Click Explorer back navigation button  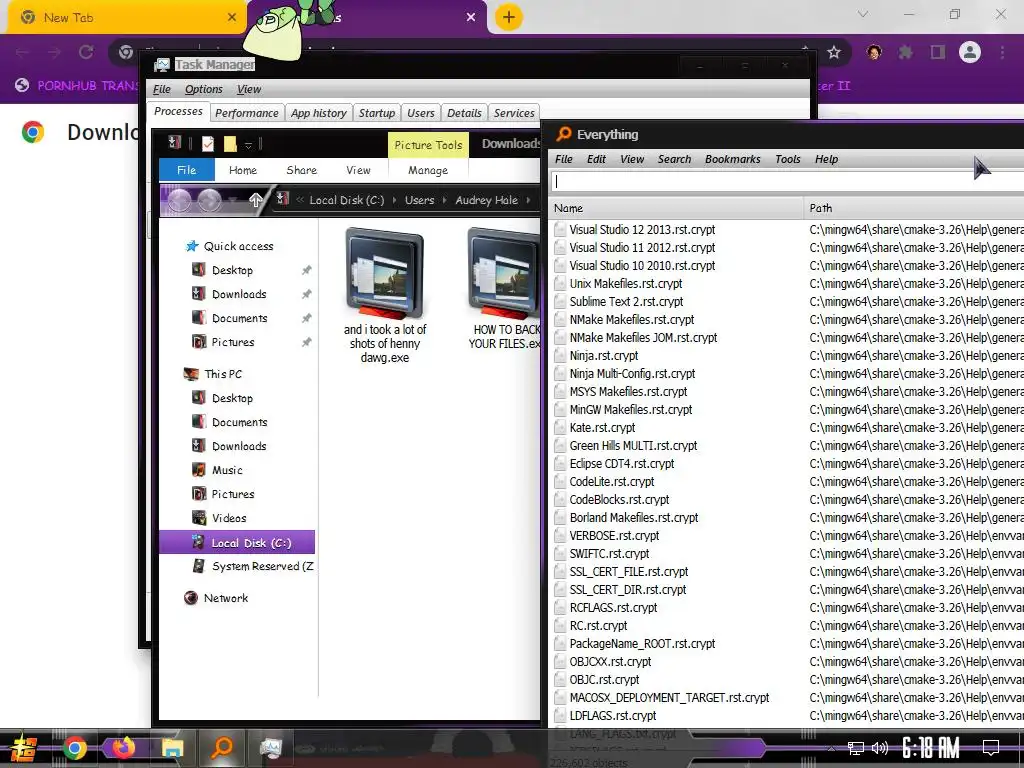(x=180, y=200)
